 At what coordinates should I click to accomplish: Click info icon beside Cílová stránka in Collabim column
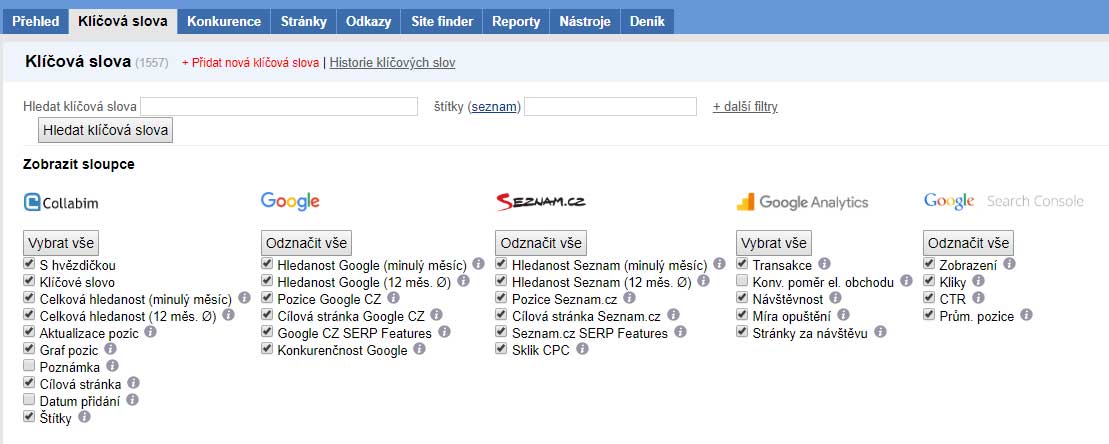(134, 383)
